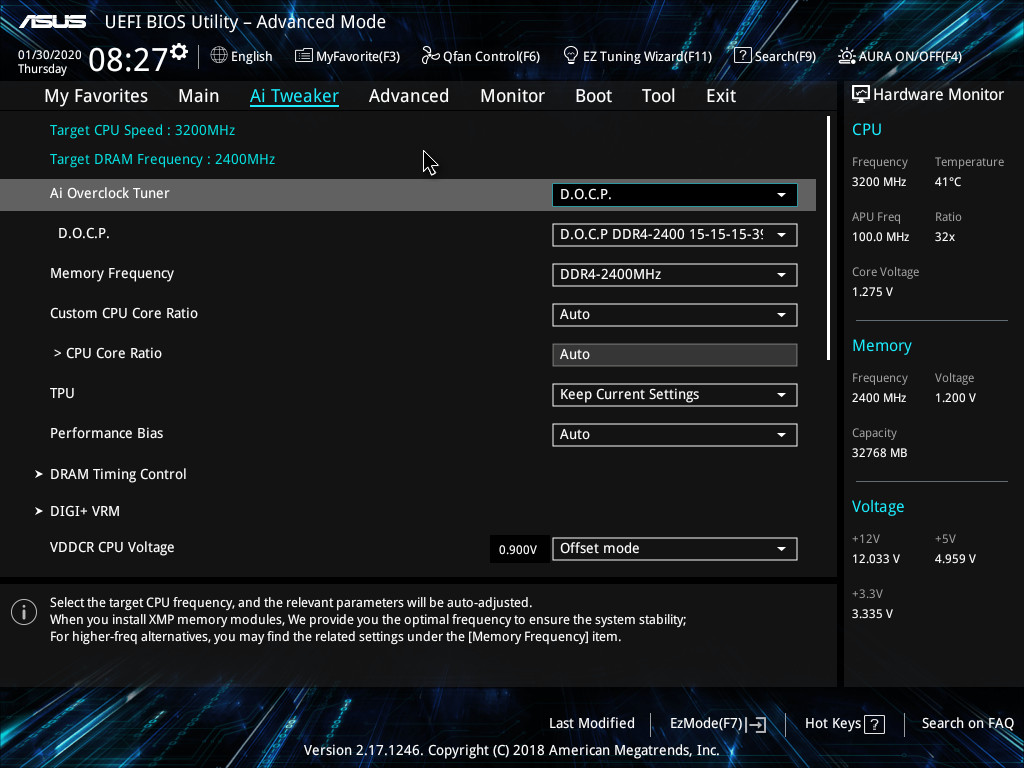Click Core Voltage 1.275 V value
This screenshot has height=768, width=1024.
(x=872, y=292)
